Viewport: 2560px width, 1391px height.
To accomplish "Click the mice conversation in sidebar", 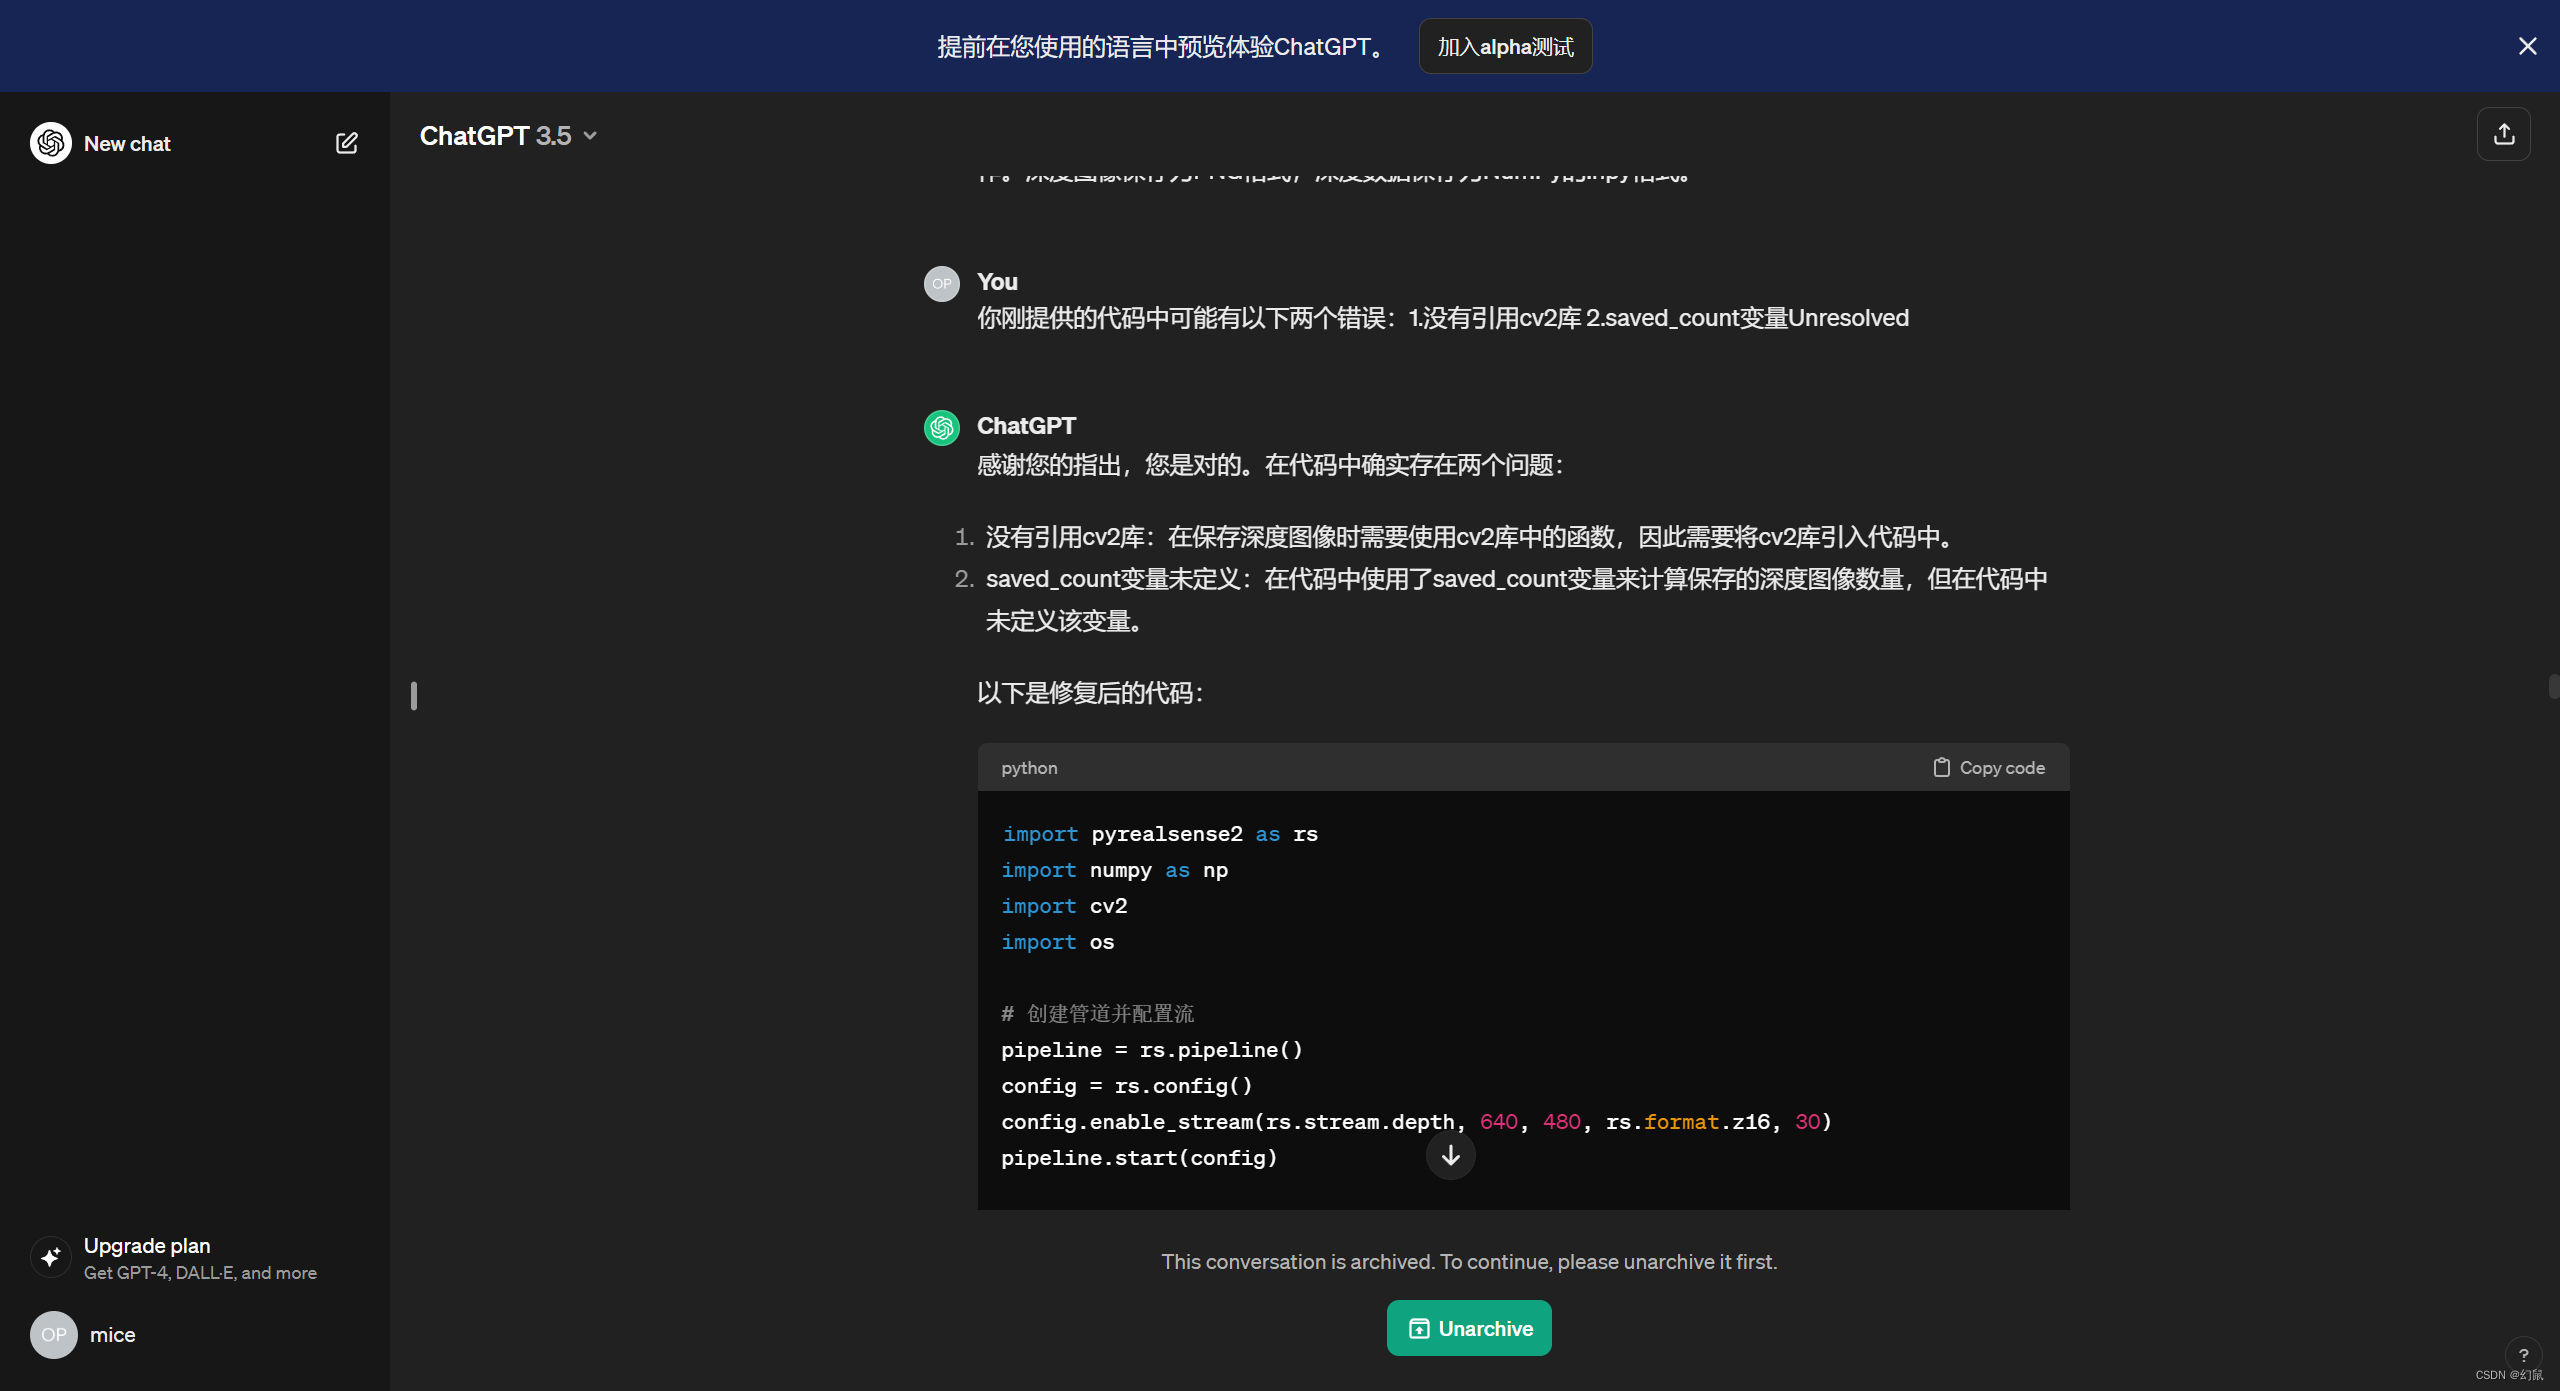I will click(x=111, y=1334).
